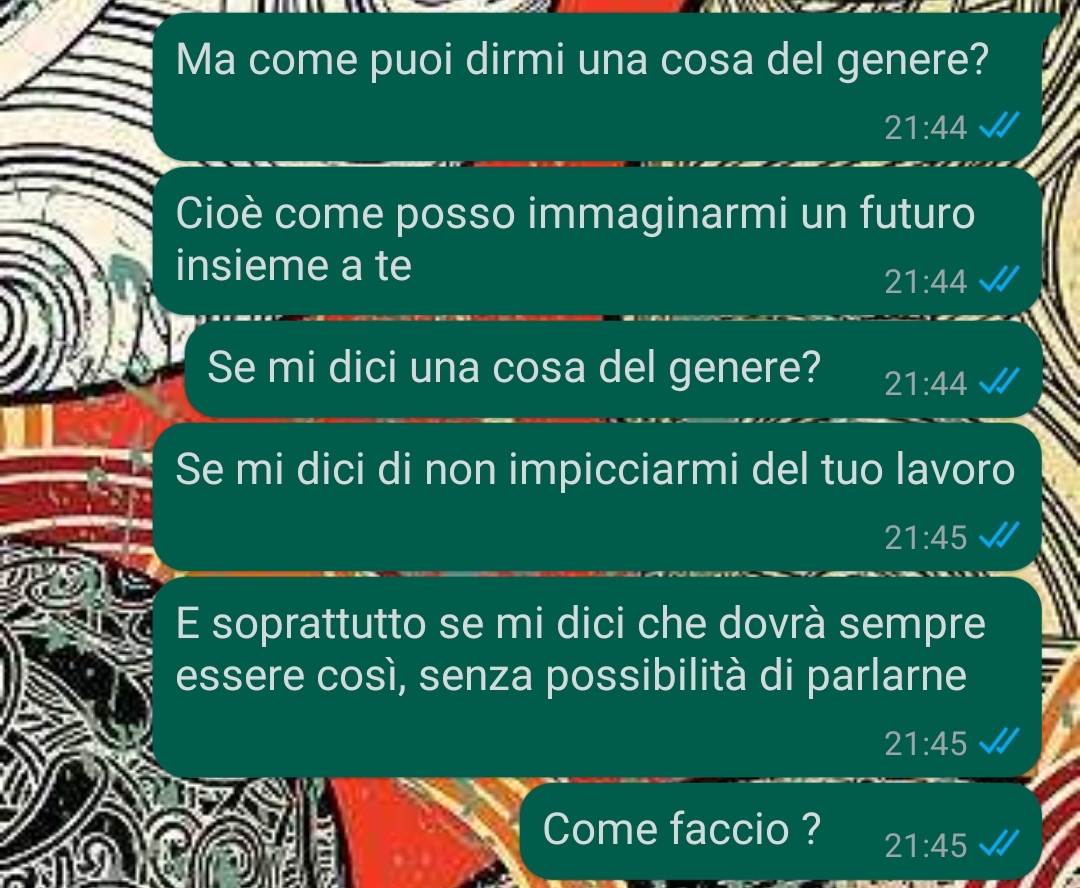Tap the 21:44 timestamp on the first message

pyautogui.click(x=926, y=128)
